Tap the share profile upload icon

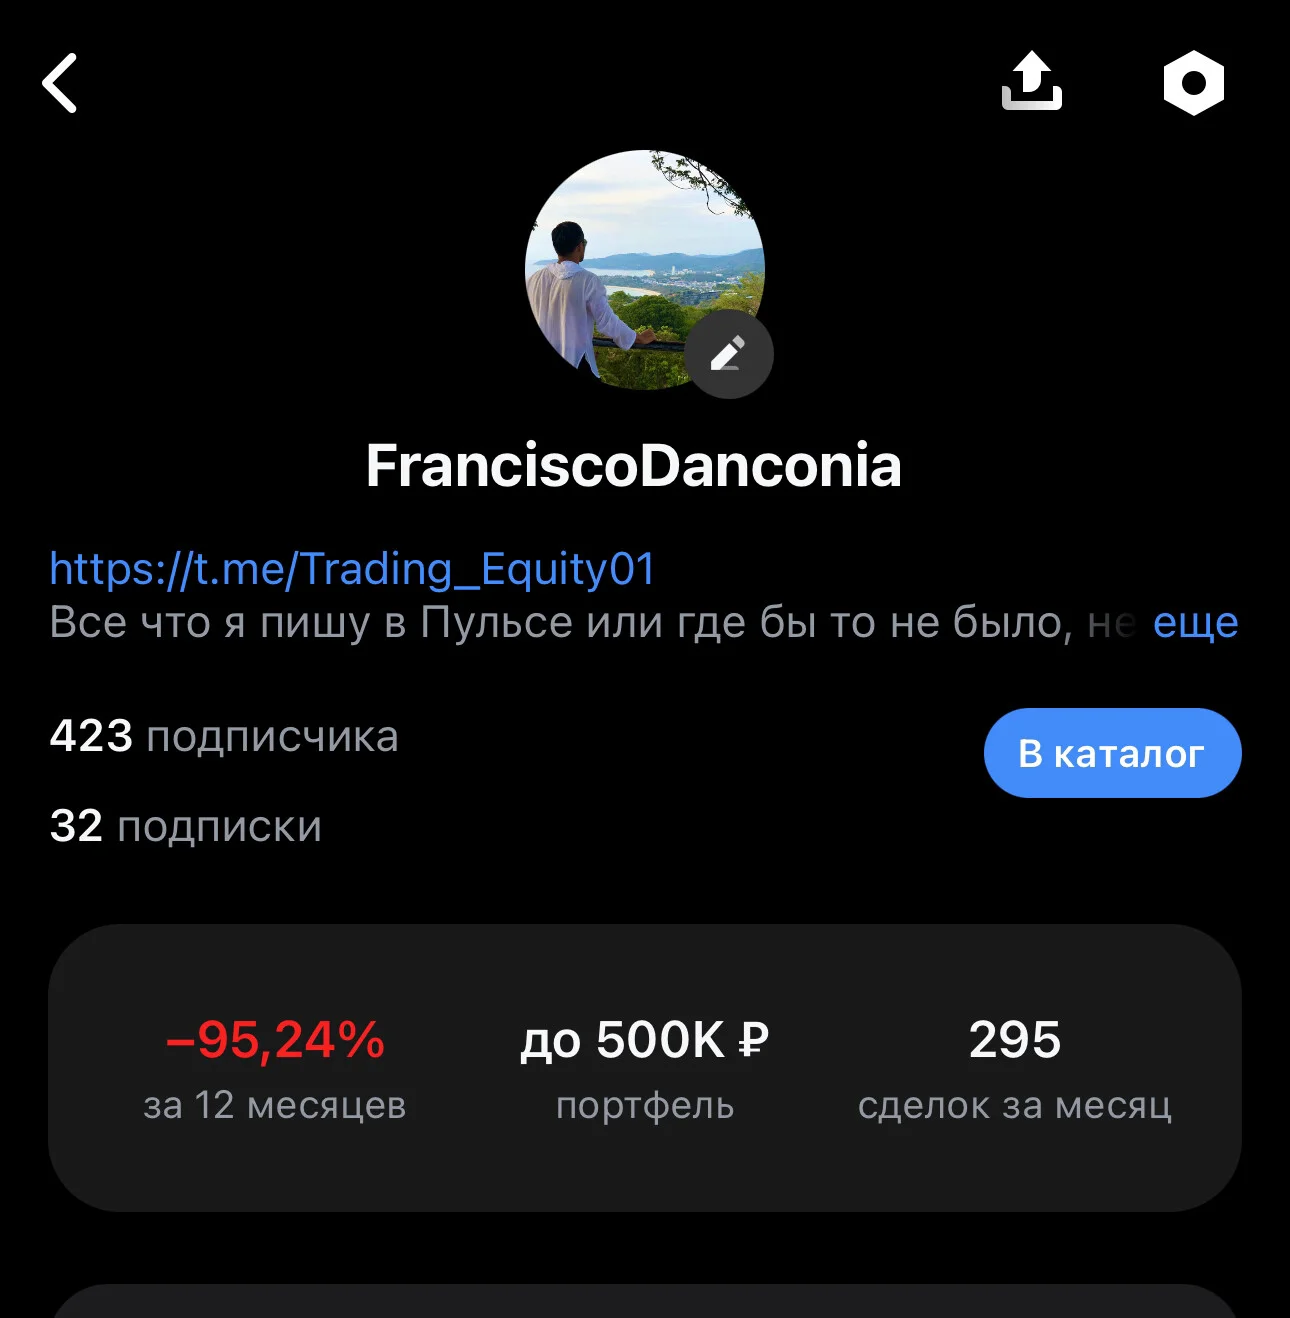[x=1032, y=81]
